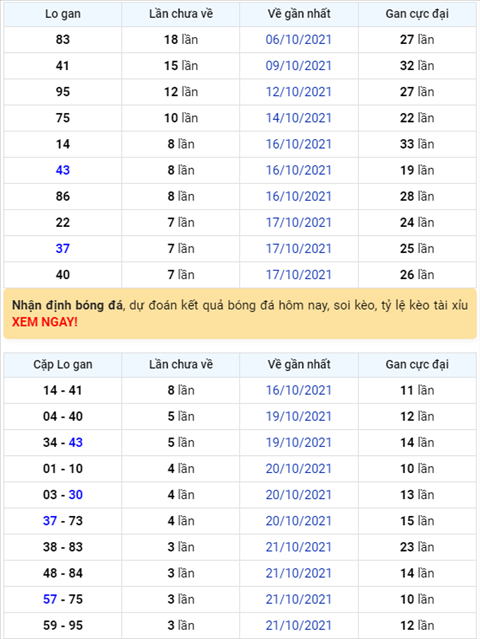
Task: Select the pair 04 - 40
Action: pyautogui.click(x=63, y=416)
